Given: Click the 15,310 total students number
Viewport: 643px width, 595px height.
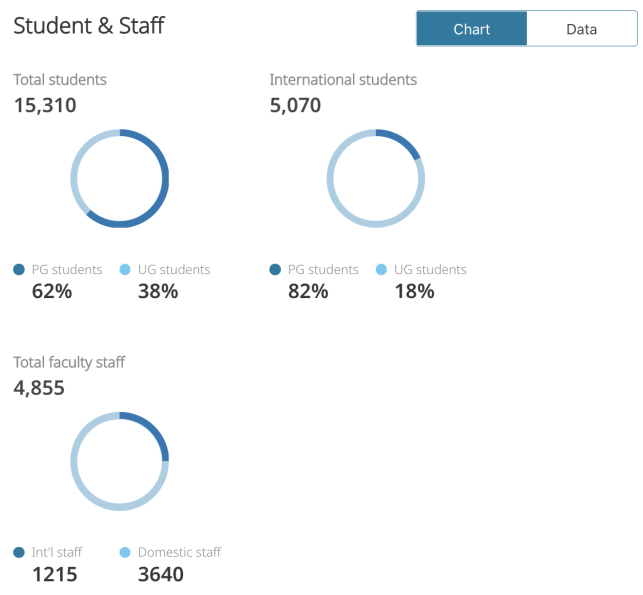Looking at the screenshot, I should point(45,105).
